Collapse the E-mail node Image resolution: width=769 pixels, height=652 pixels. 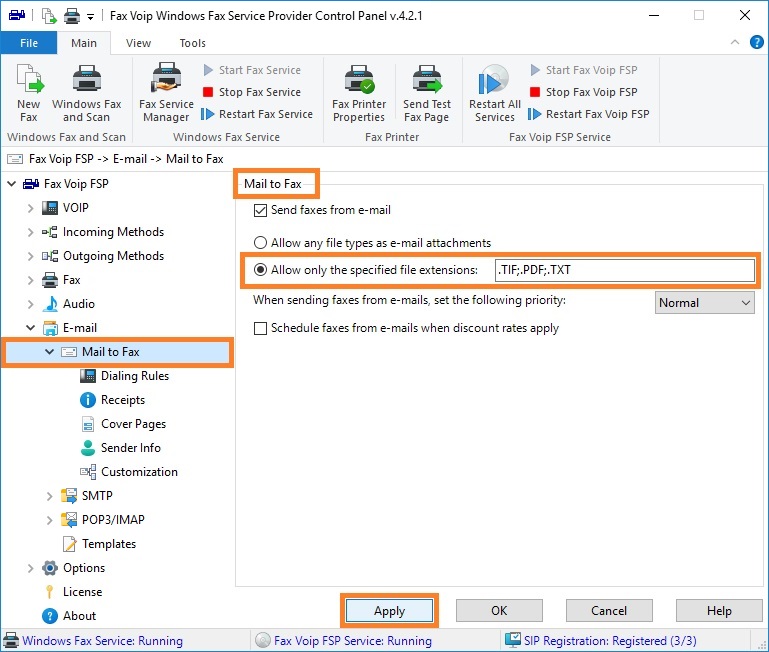(x=30, y=328)
